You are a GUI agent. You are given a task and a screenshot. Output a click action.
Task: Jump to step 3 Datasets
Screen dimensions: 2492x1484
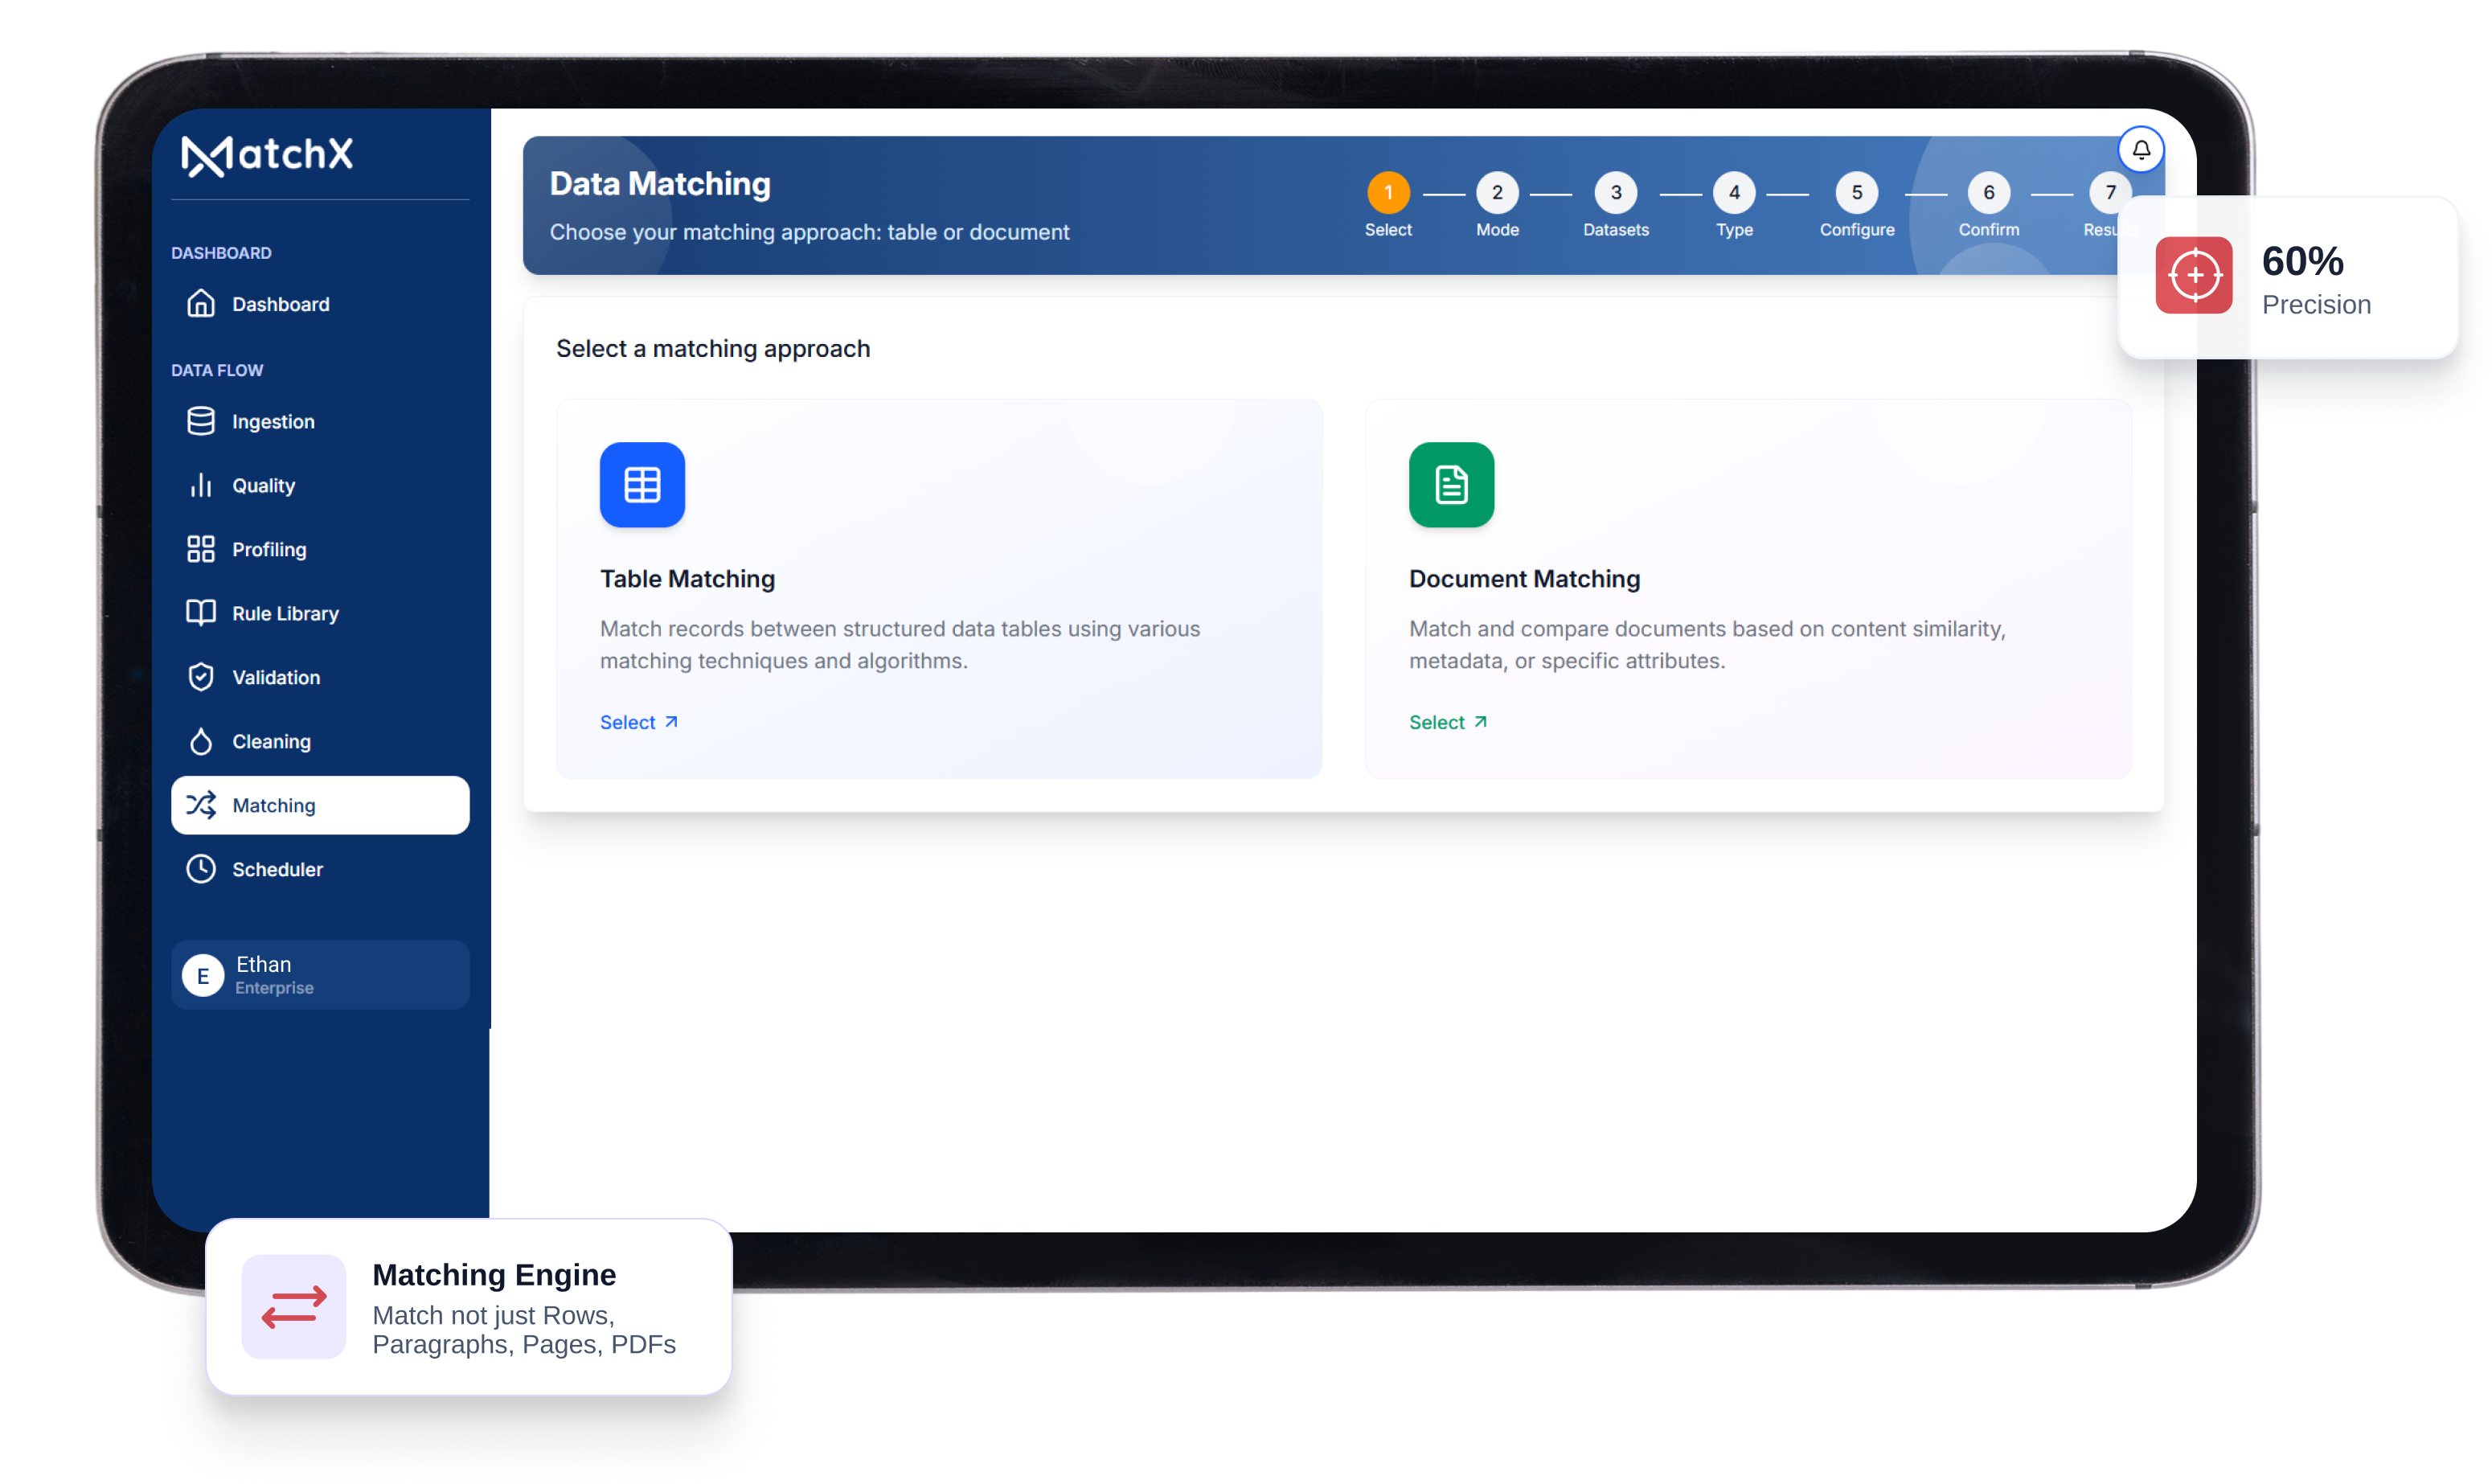click(x=1615, y=193)
